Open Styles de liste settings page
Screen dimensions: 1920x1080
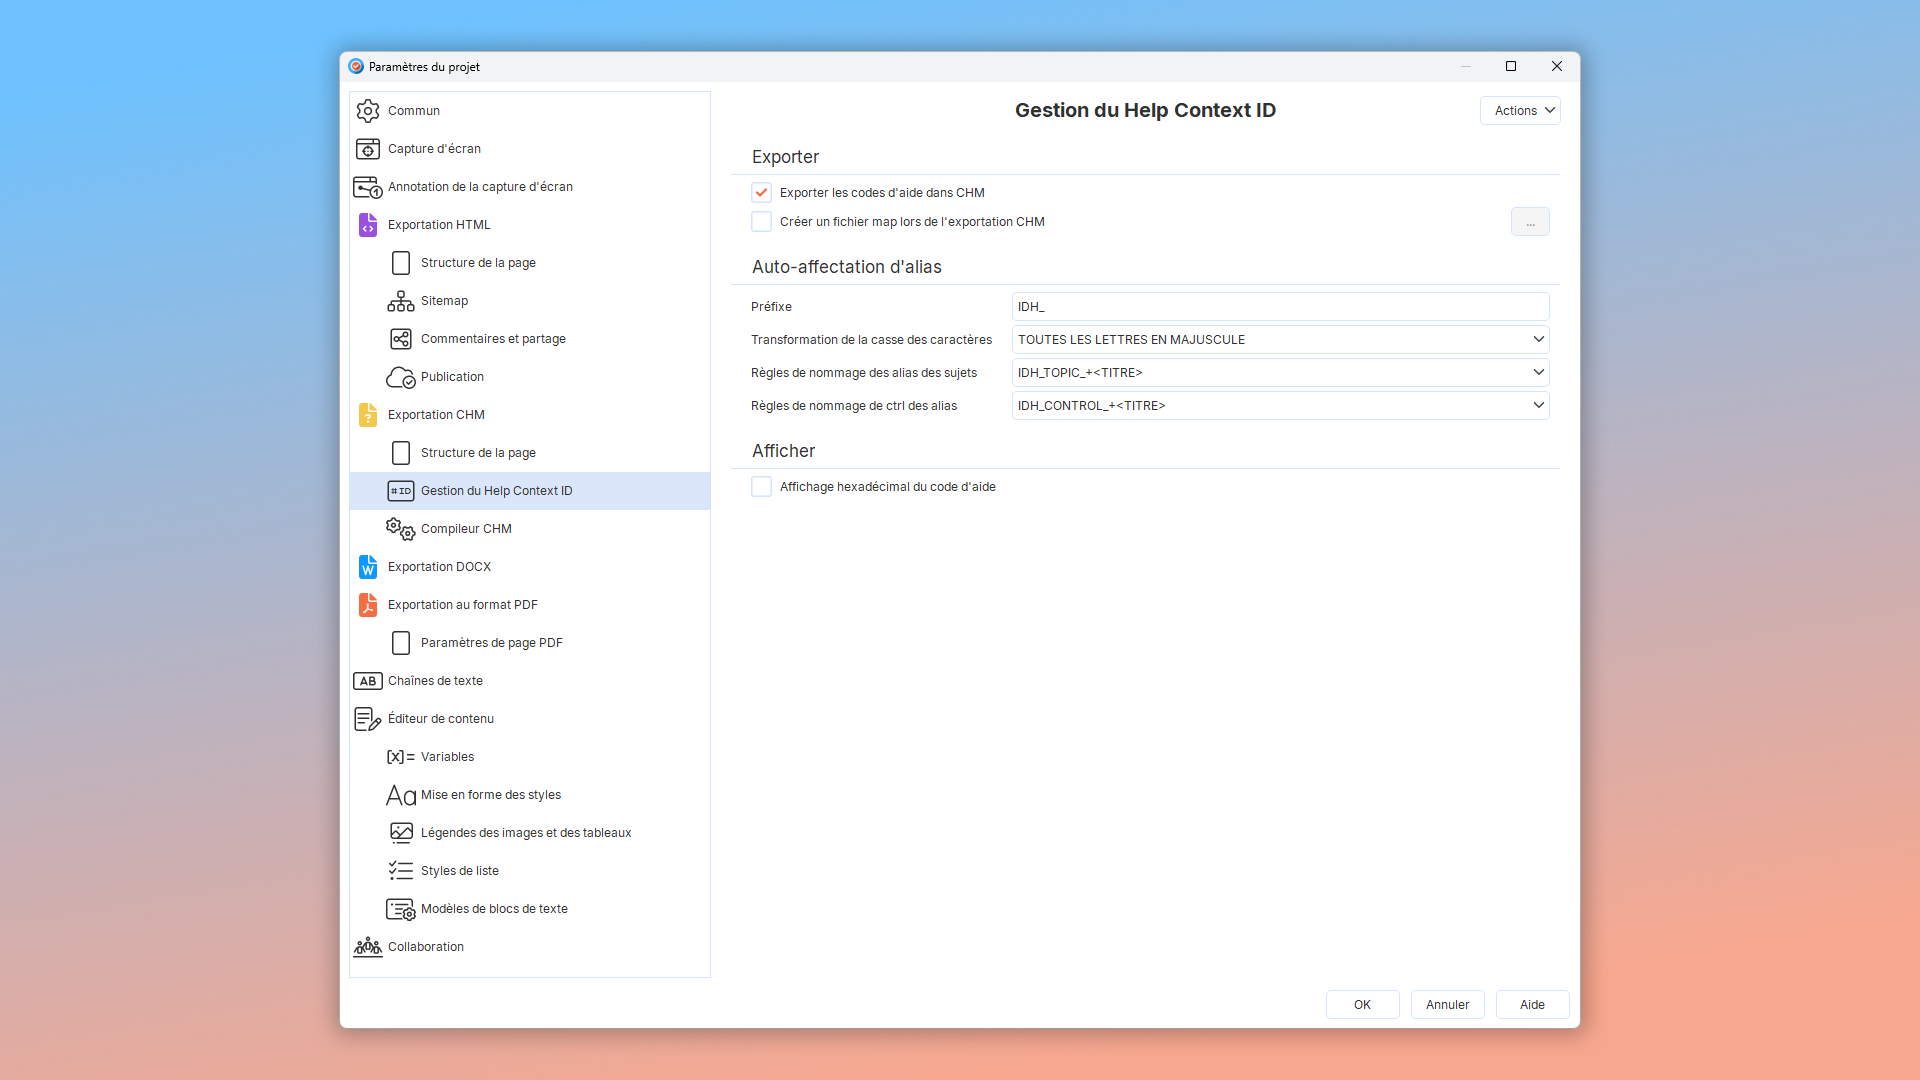459,871
